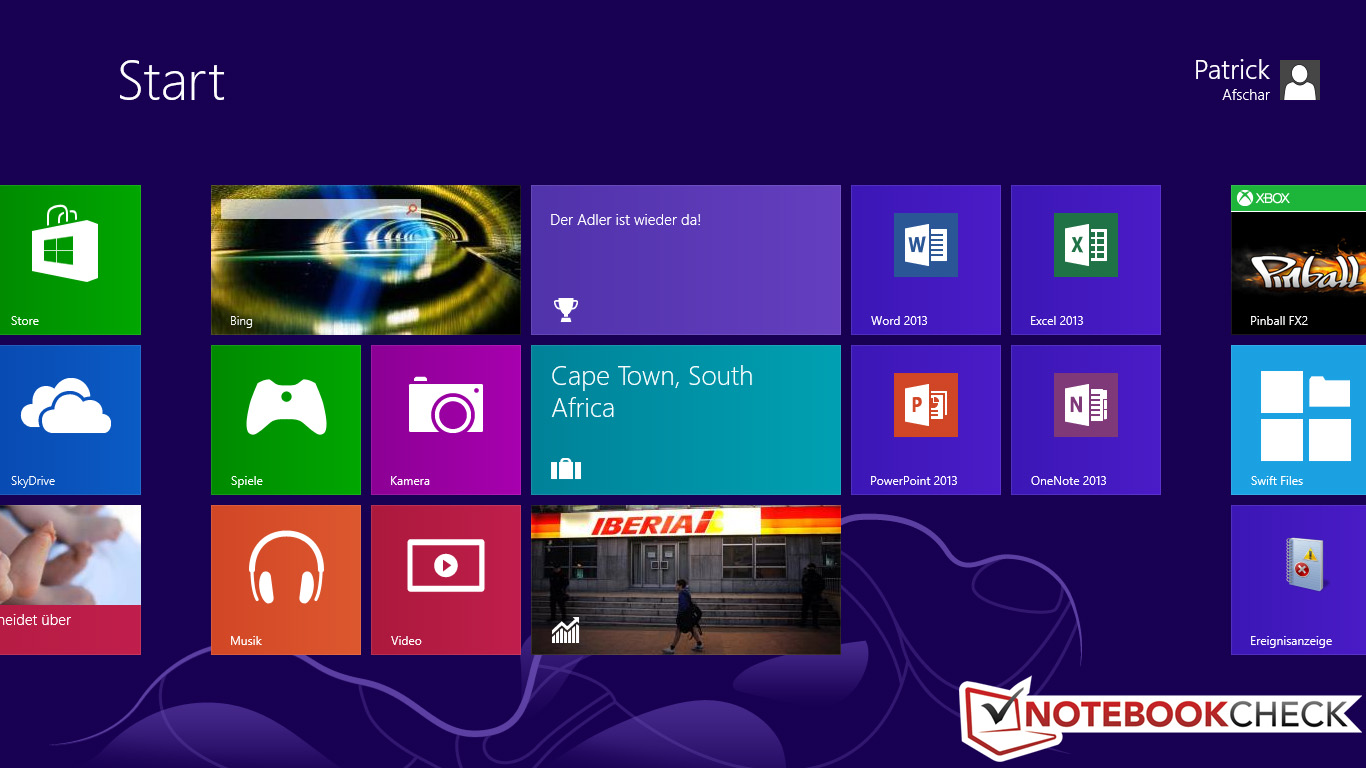This screenshot has width=1366, height=768.
Task: Open the SkyDrive tile
Action: (70, 419)
